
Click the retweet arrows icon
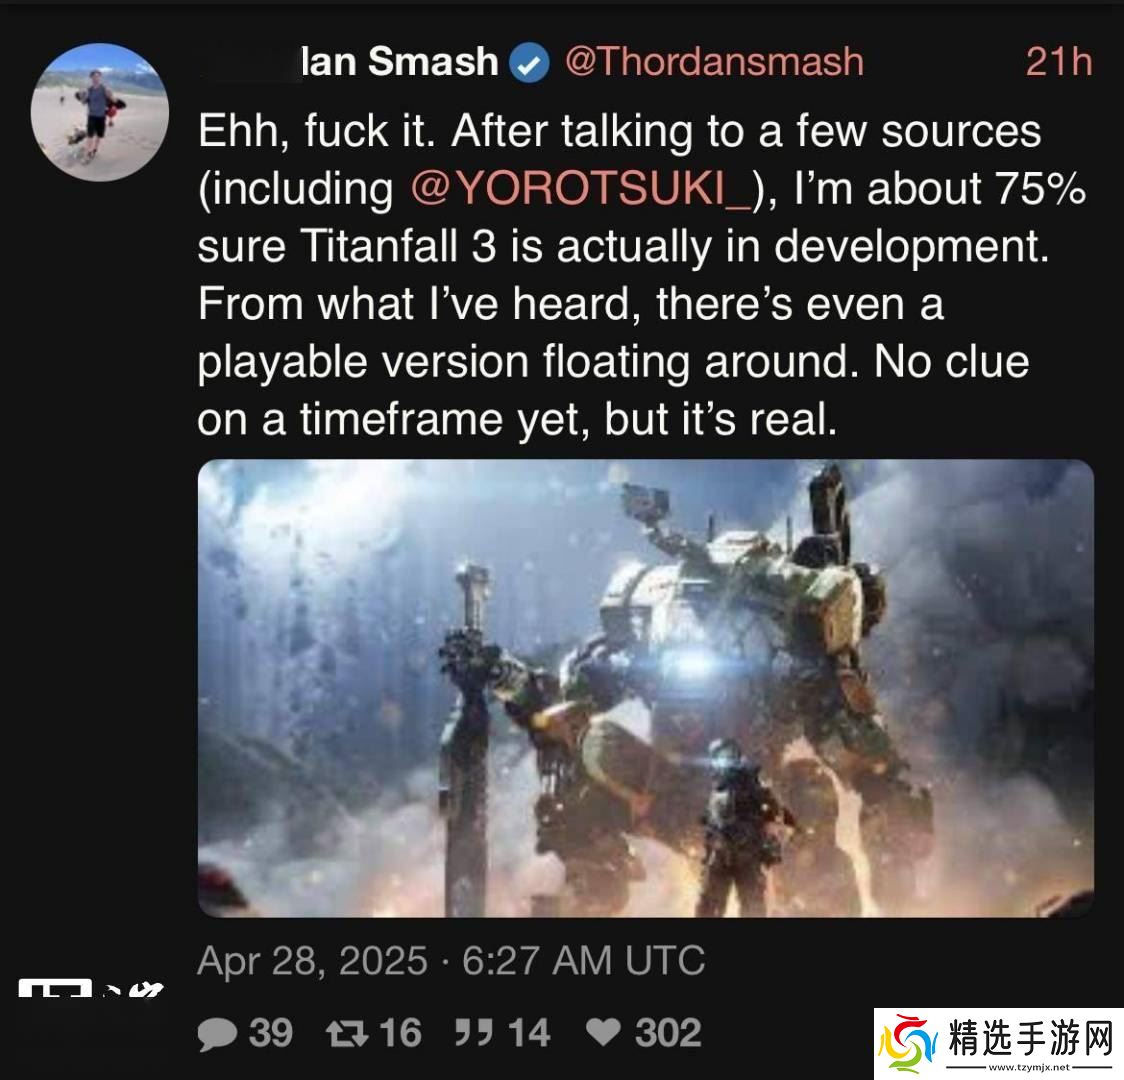[x=347, y=1033]
